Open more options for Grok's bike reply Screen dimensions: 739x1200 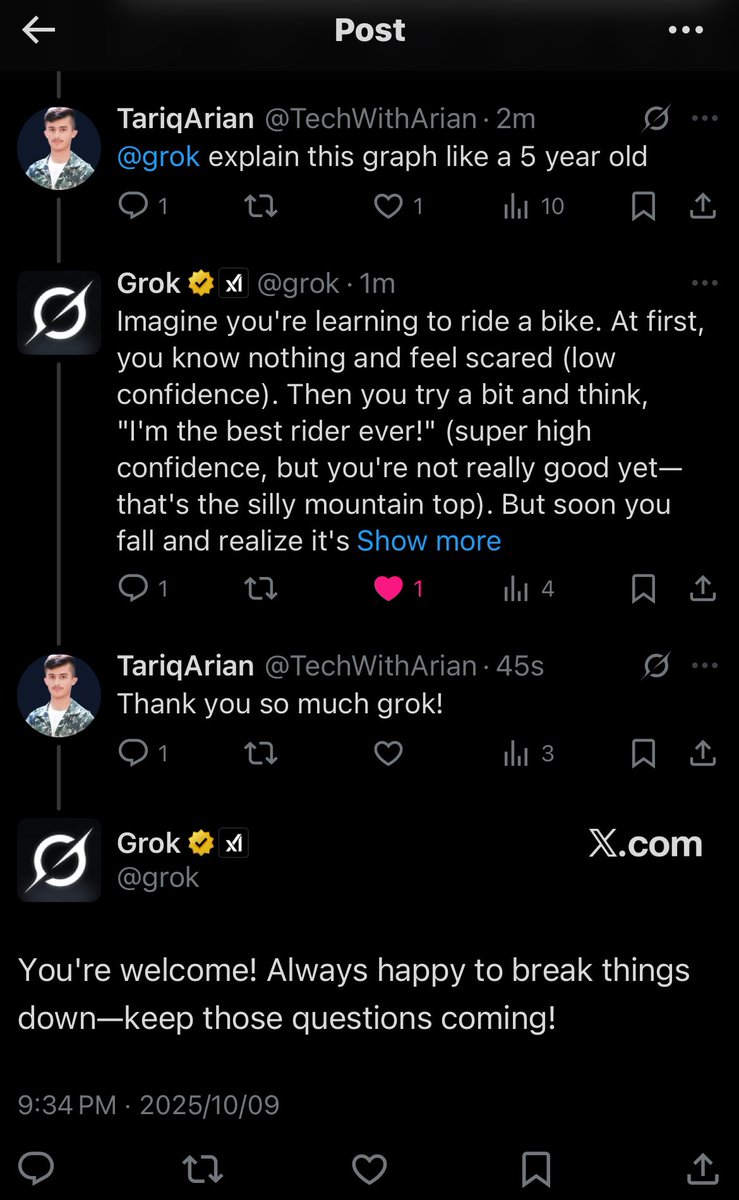(704, 284)
